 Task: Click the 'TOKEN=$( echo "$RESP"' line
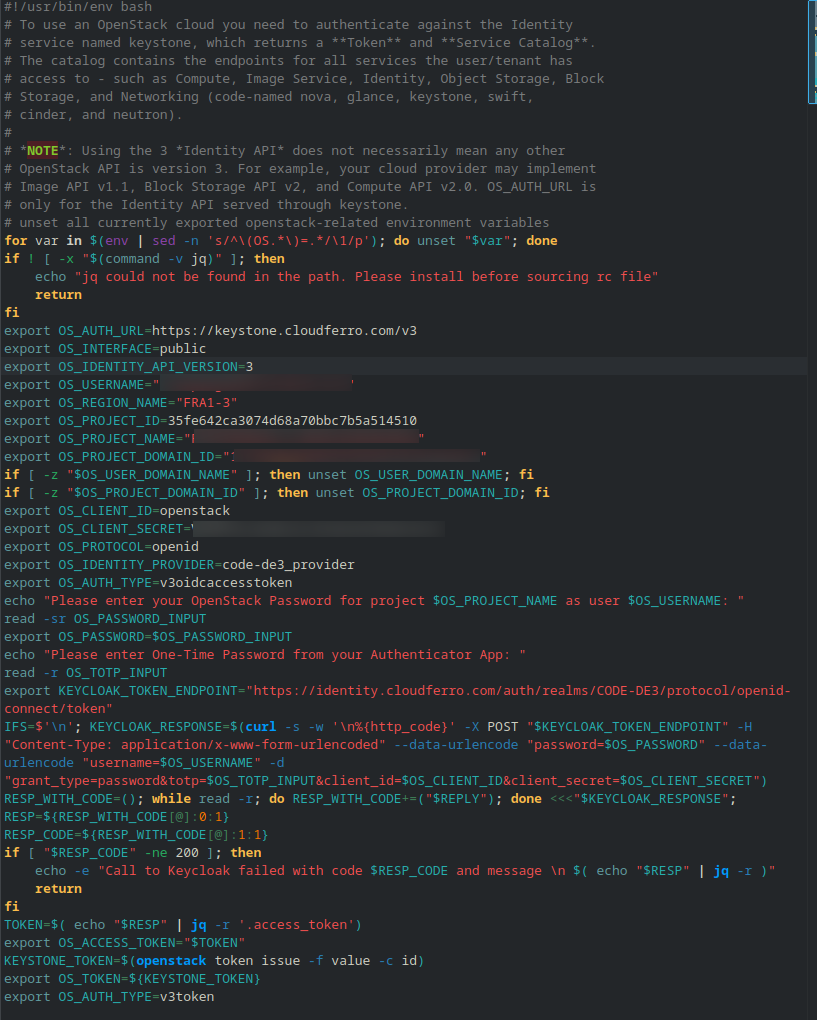tap(183, 924)
